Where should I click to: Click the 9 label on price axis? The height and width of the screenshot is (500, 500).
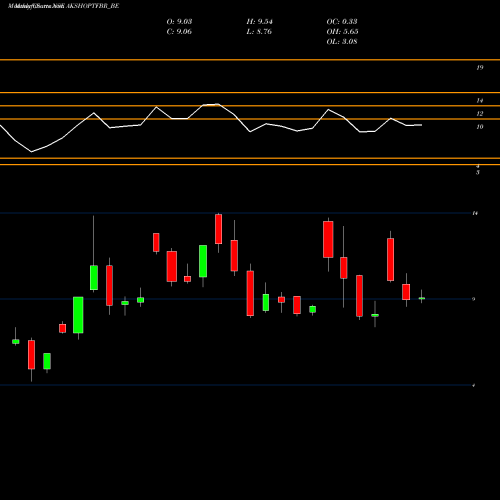point(474,299)
